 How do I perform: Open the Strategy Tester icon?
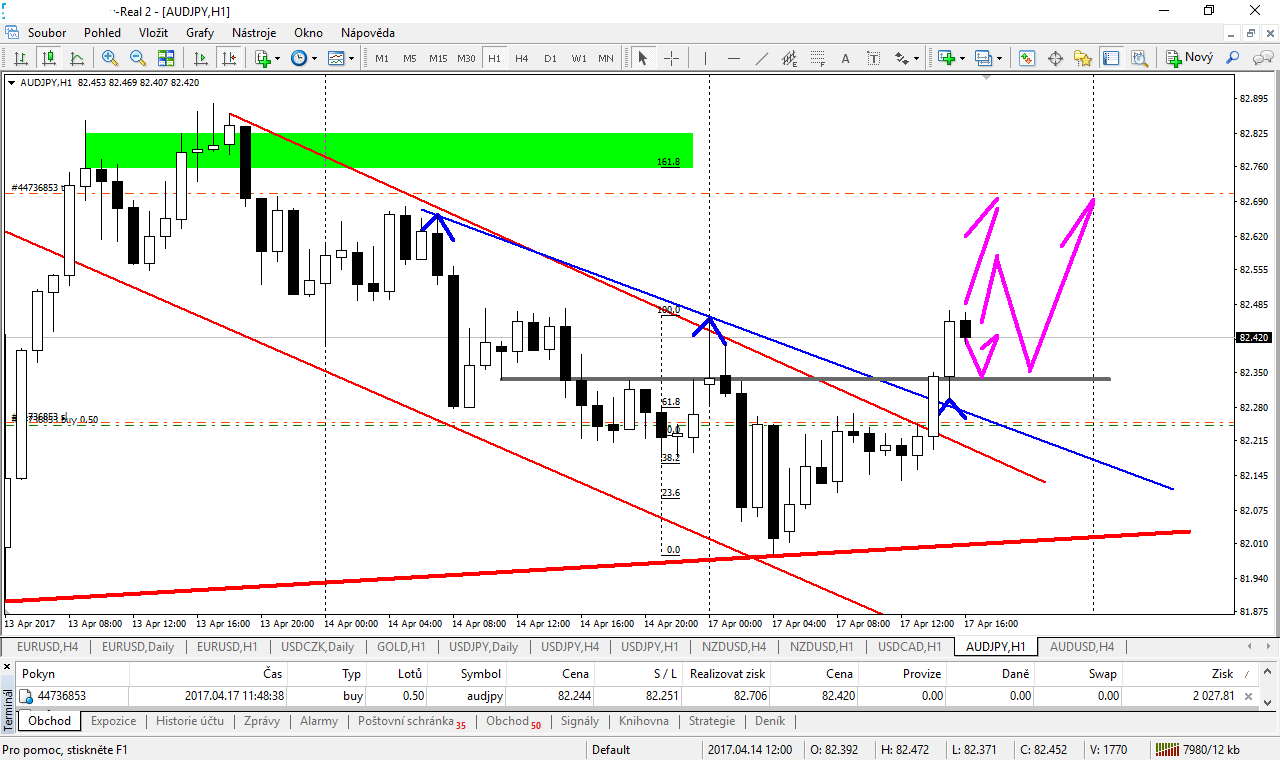click(1139, 58)
